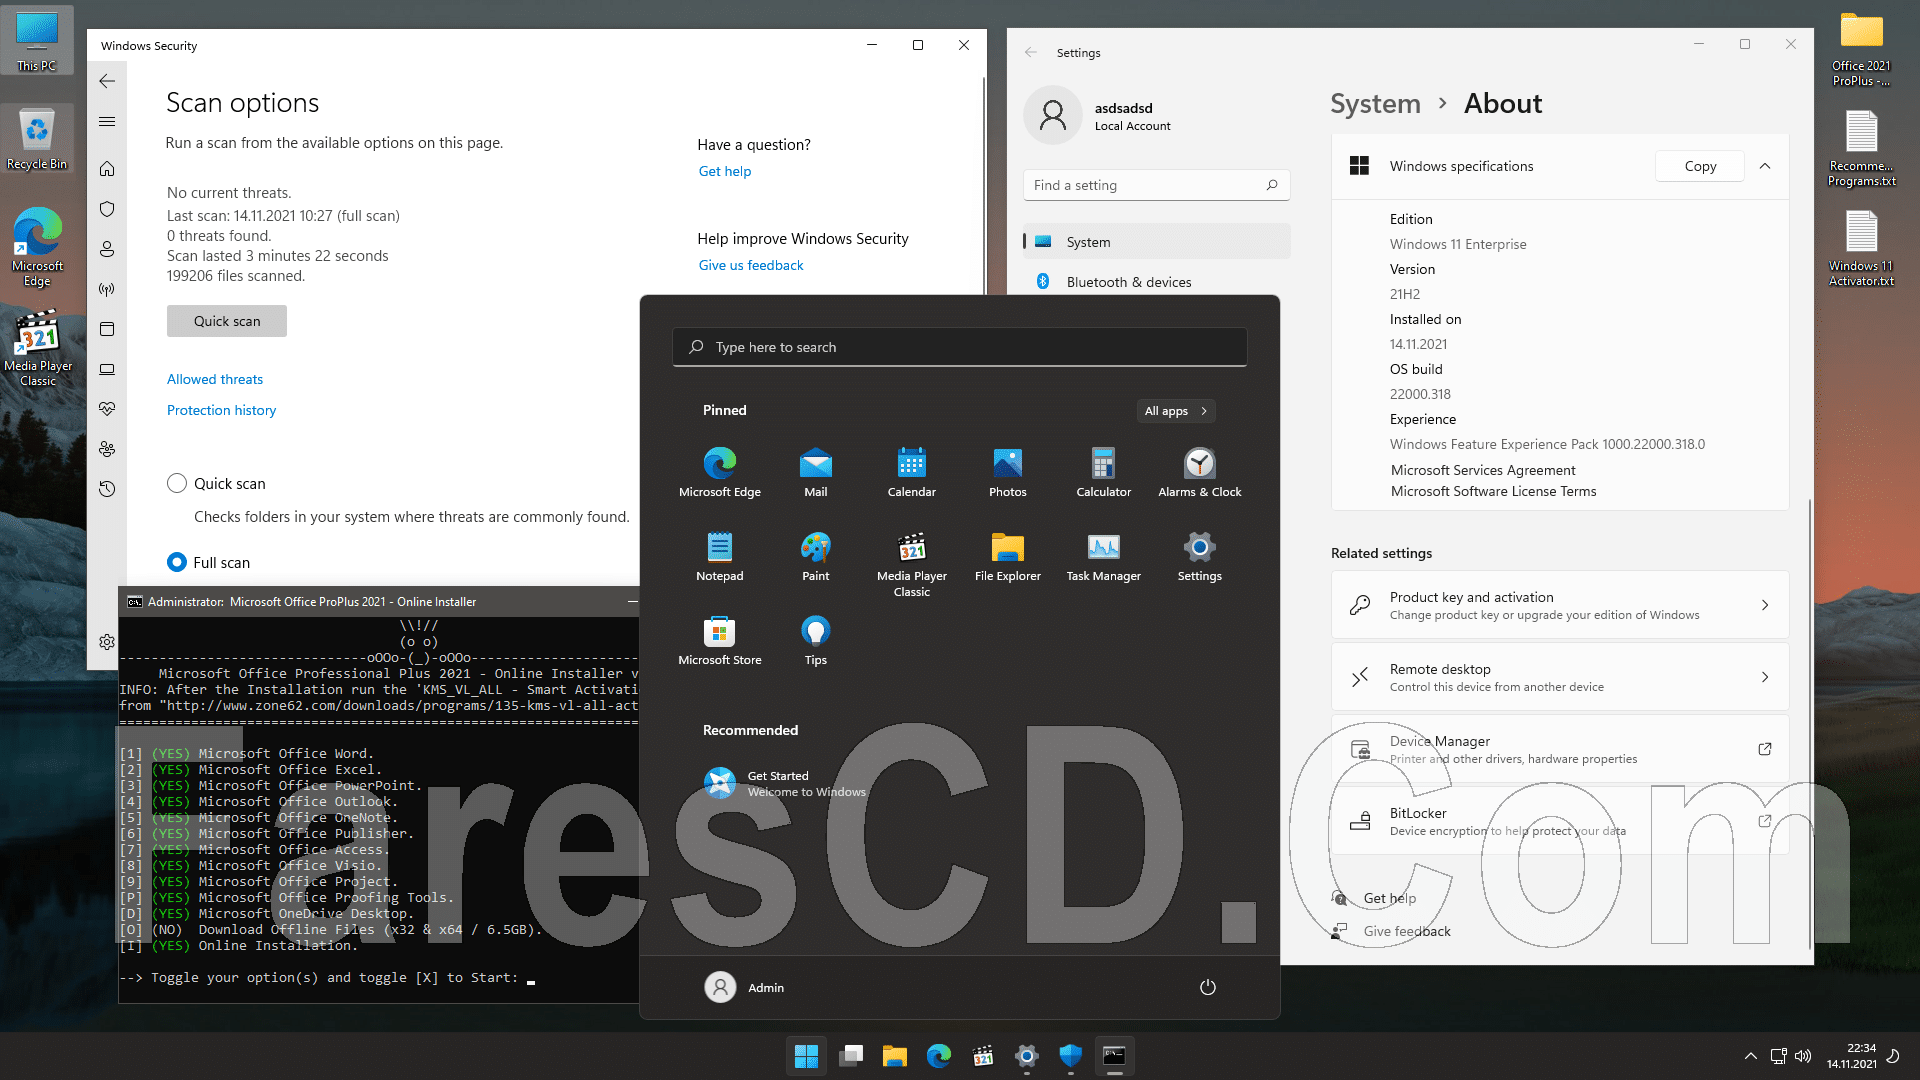
Task: Collapse the Windows specifications section
Action: click(1765, 166)
